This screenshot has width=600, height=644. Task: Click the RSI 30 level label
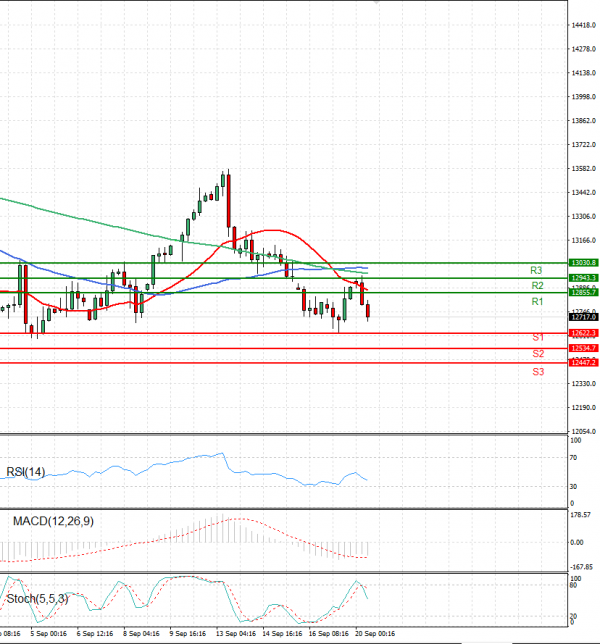574,487
